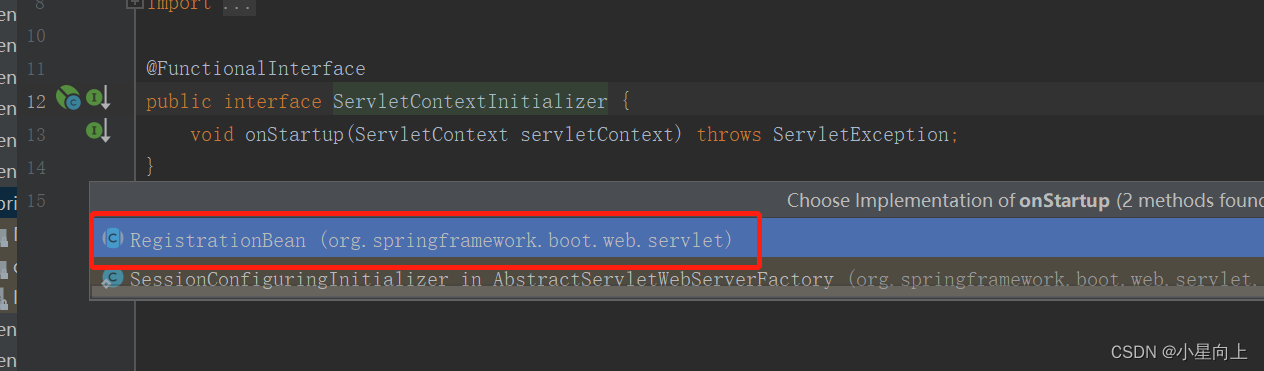Click the @FunctionalInterface annotation

point(256,69)
